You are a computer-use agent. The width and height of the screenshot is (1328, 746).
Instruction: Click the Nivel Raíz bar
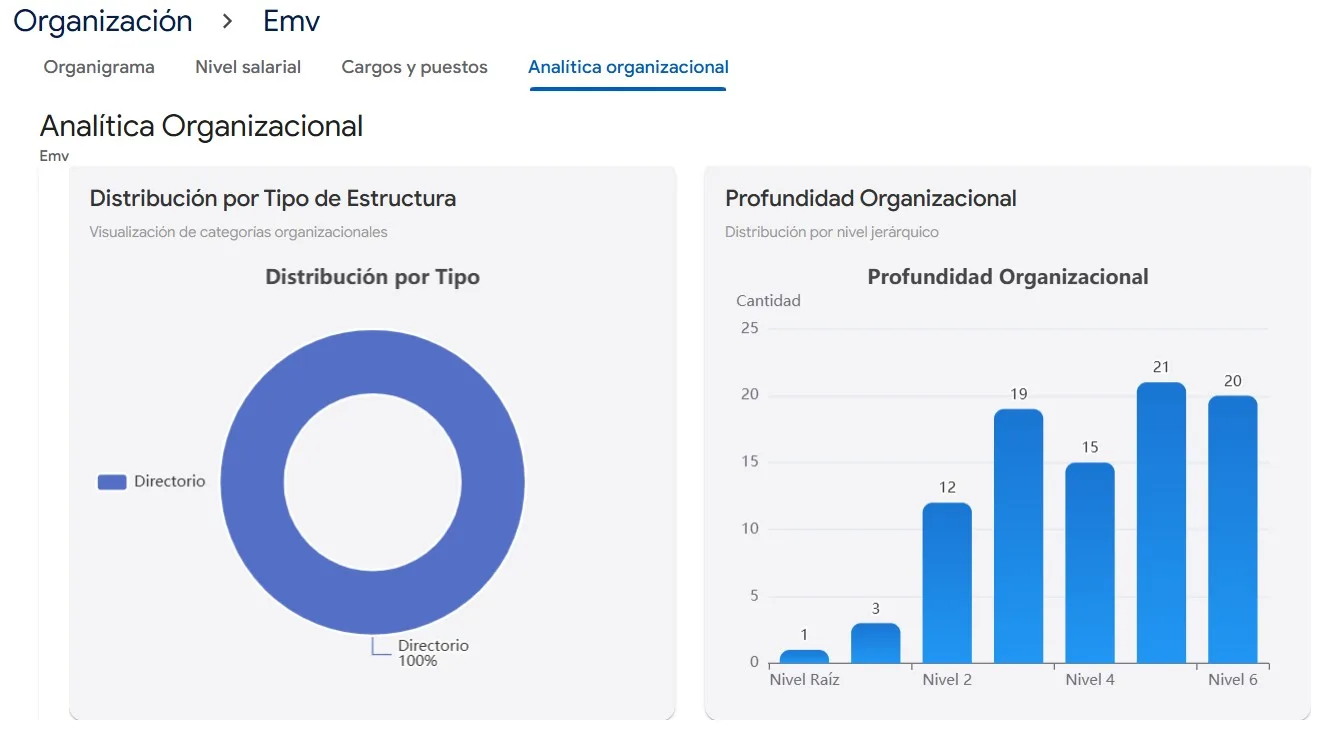804,656
